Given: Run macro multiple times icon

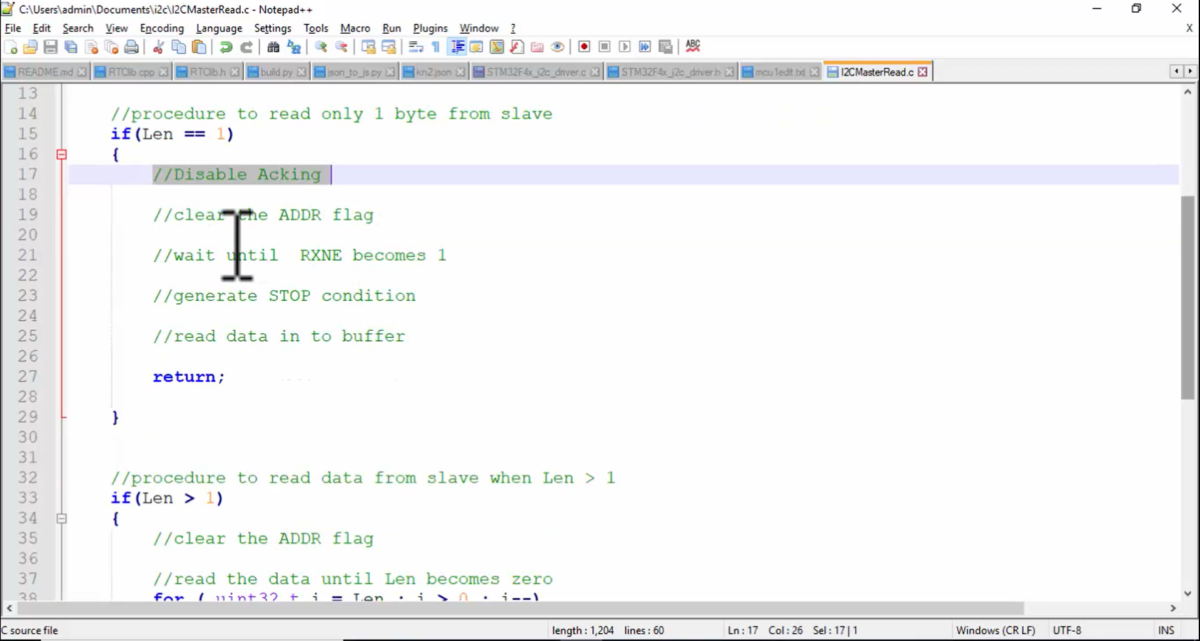Looking at the screenshot, I should 645,47.
